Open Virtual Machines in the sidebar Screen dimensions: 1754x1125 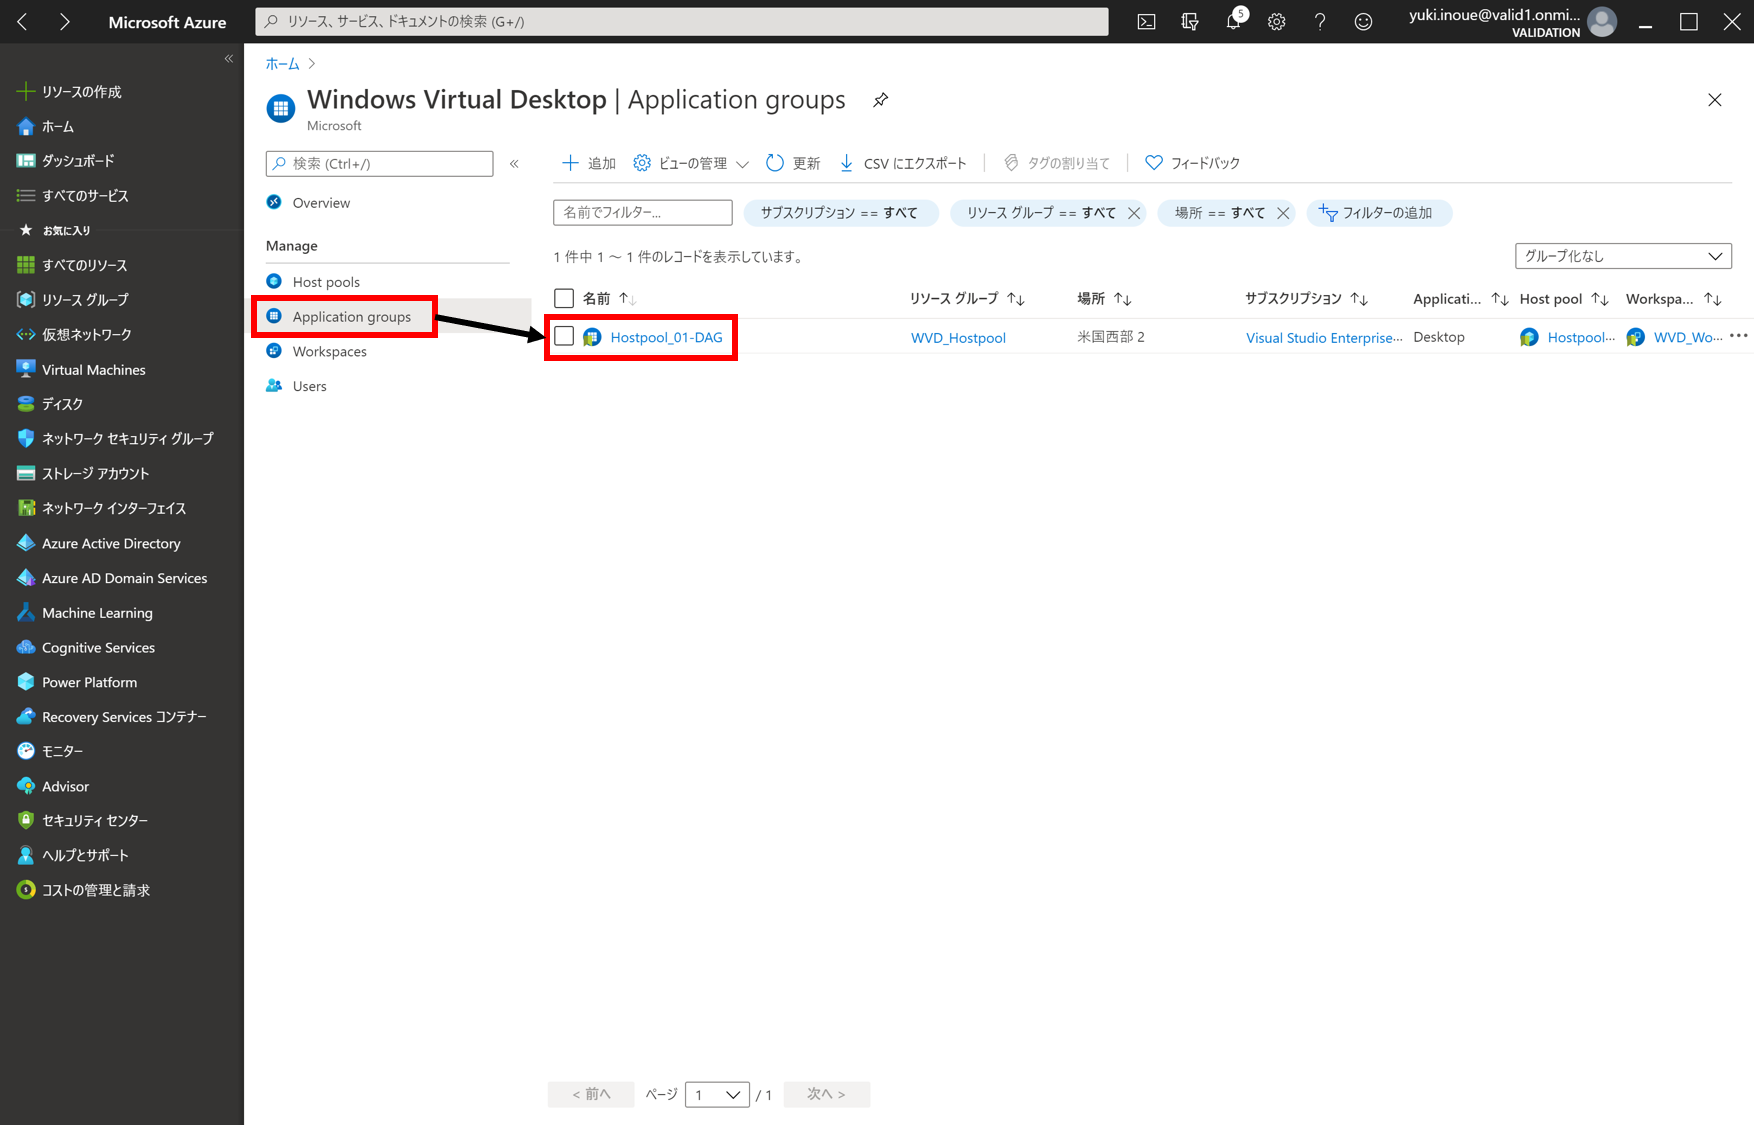(93, 370)
